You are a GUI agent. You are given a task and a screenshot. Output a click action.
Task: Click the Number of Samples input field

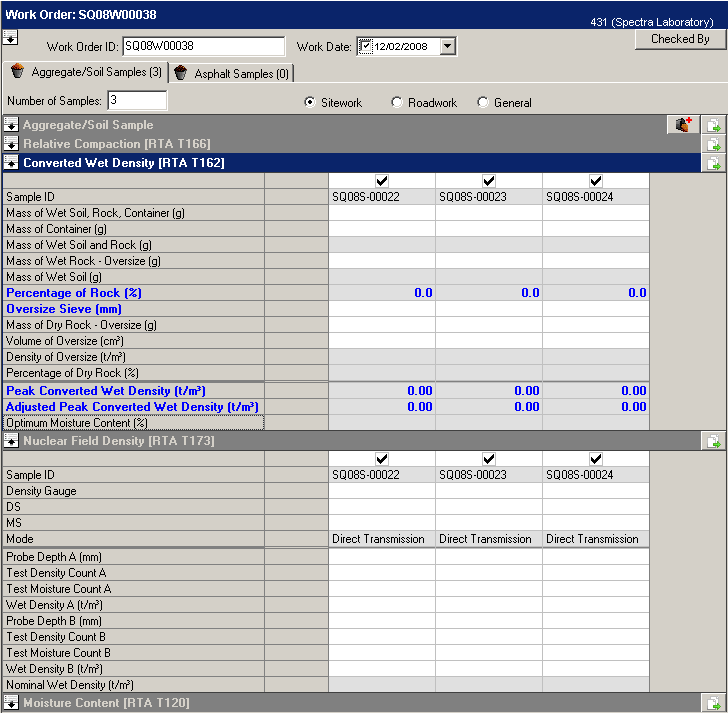[x=137, y=100]
